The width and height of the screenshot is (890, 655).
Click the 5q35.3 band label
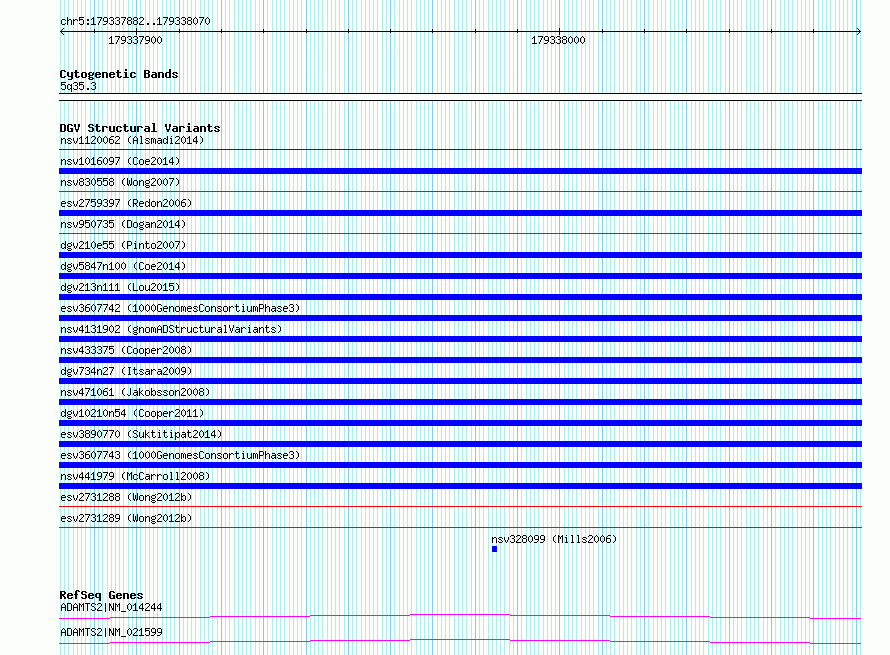click(78, 86)
